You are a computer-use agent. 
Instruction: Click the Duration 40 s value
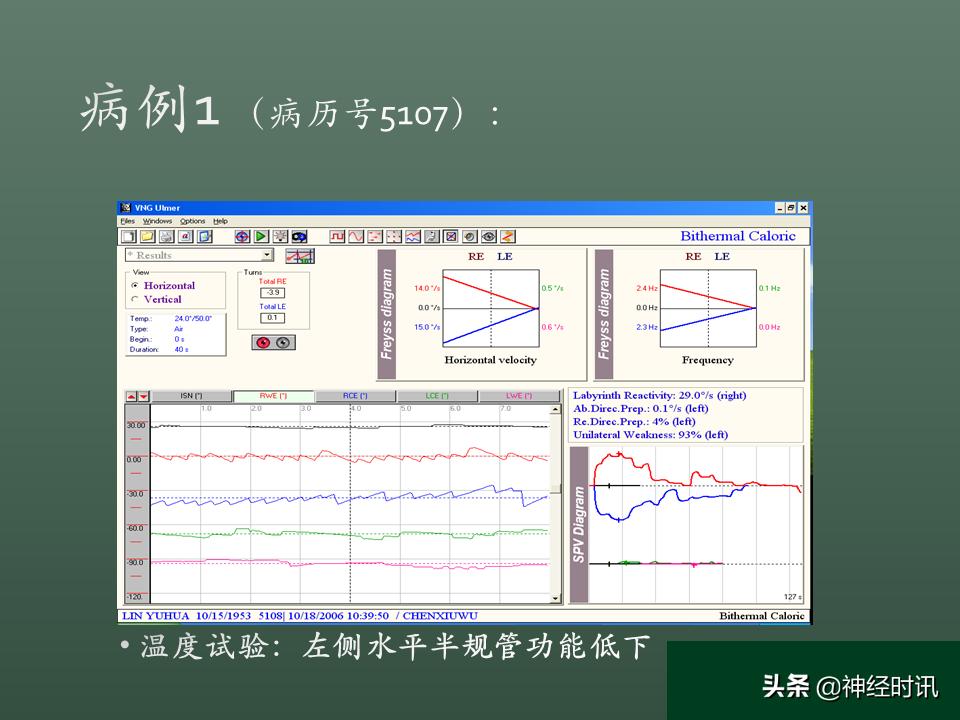(181, 350)
